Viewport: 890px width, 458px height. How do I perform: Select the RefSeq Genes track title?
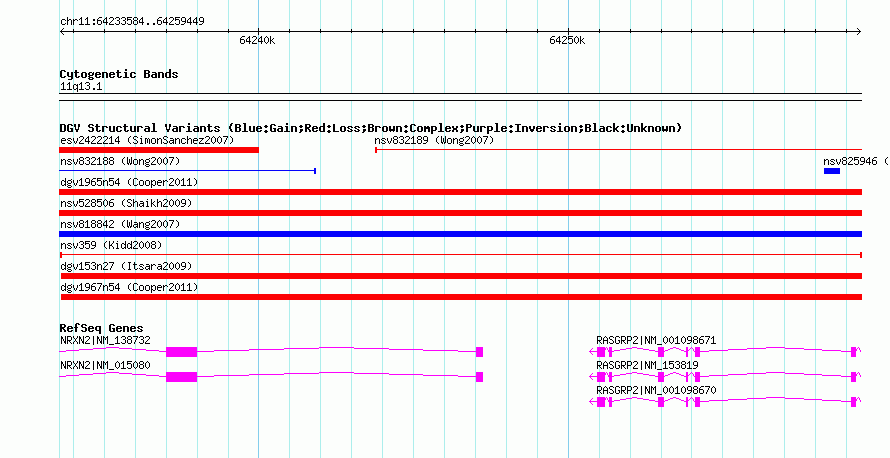coord(101,328)
